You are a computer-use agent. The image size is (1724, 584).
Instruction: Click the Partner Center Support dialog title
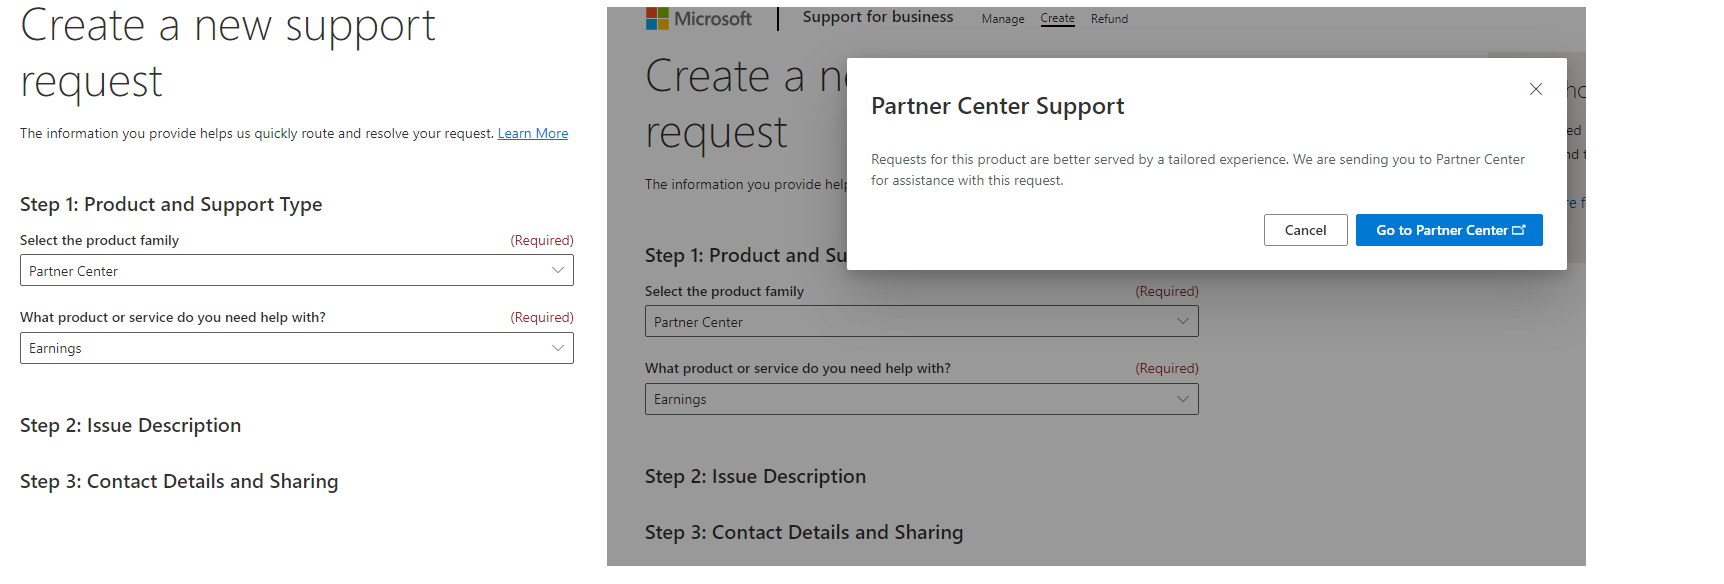tap(997, 106)
